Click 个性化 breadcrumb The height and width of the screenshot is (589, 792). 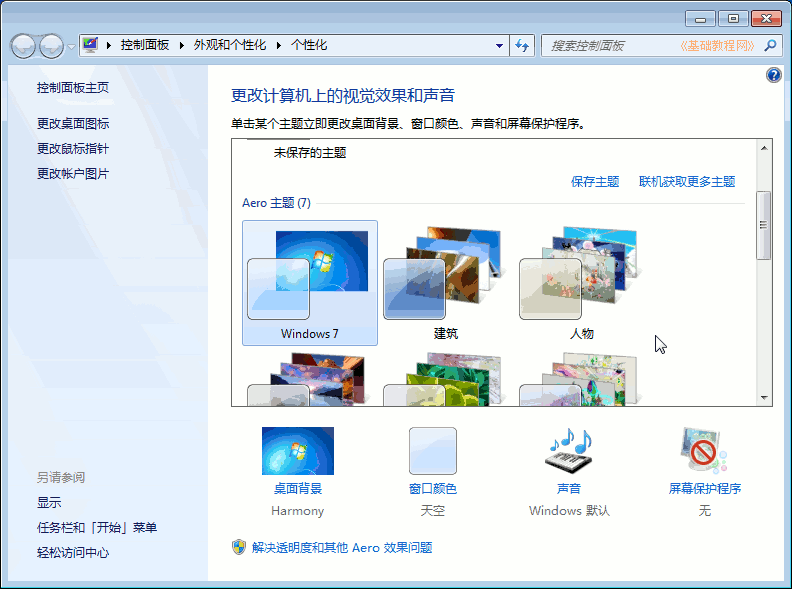pyautogui.click(x=309, y=45)
